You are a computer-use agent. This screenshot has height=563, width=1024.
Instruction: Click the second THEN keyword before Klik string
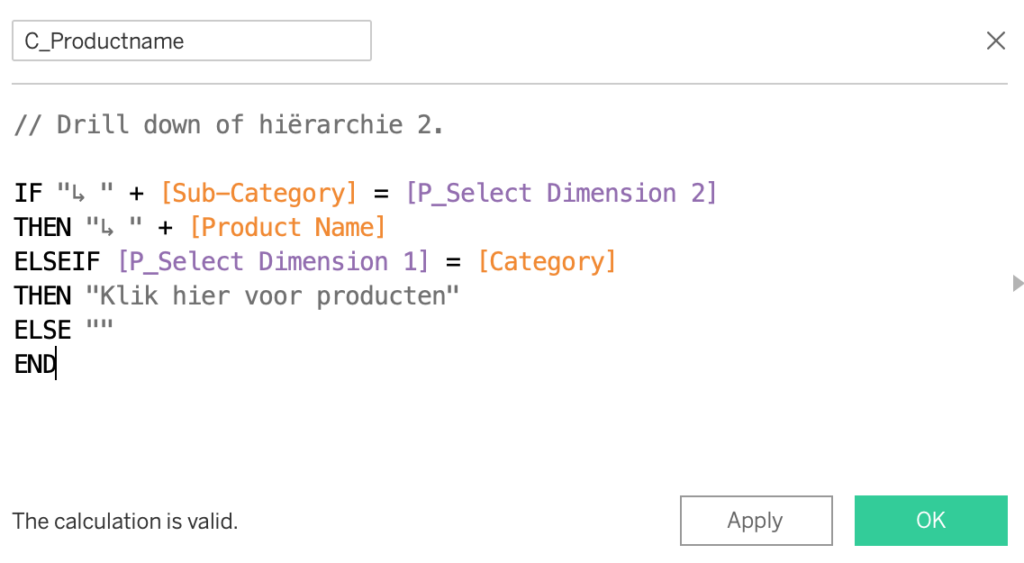coord(42,296)
